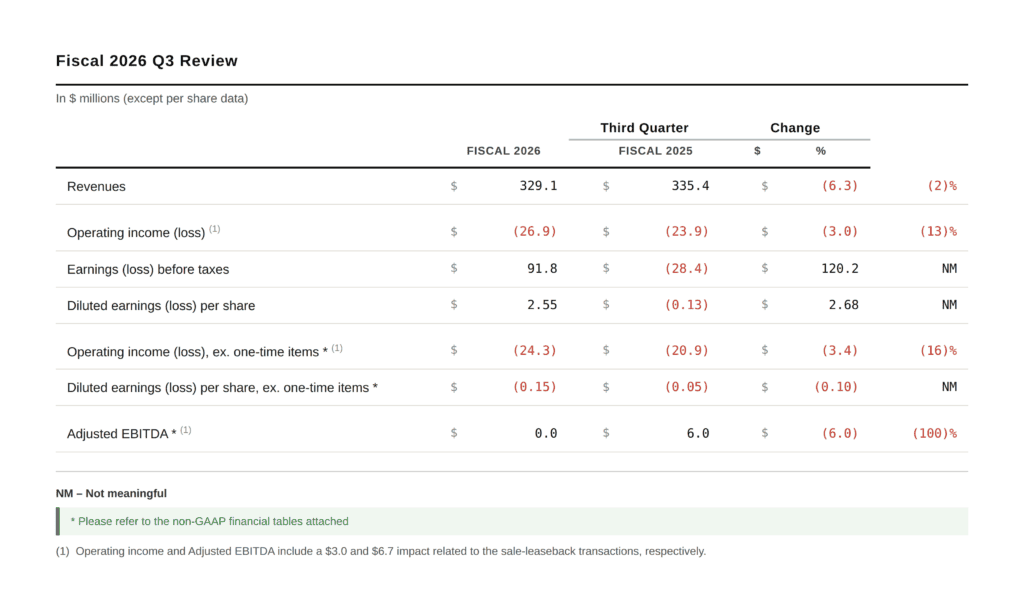Select the FISCAL 2025 column header
Screen dimensions: 1024x607
655,151
